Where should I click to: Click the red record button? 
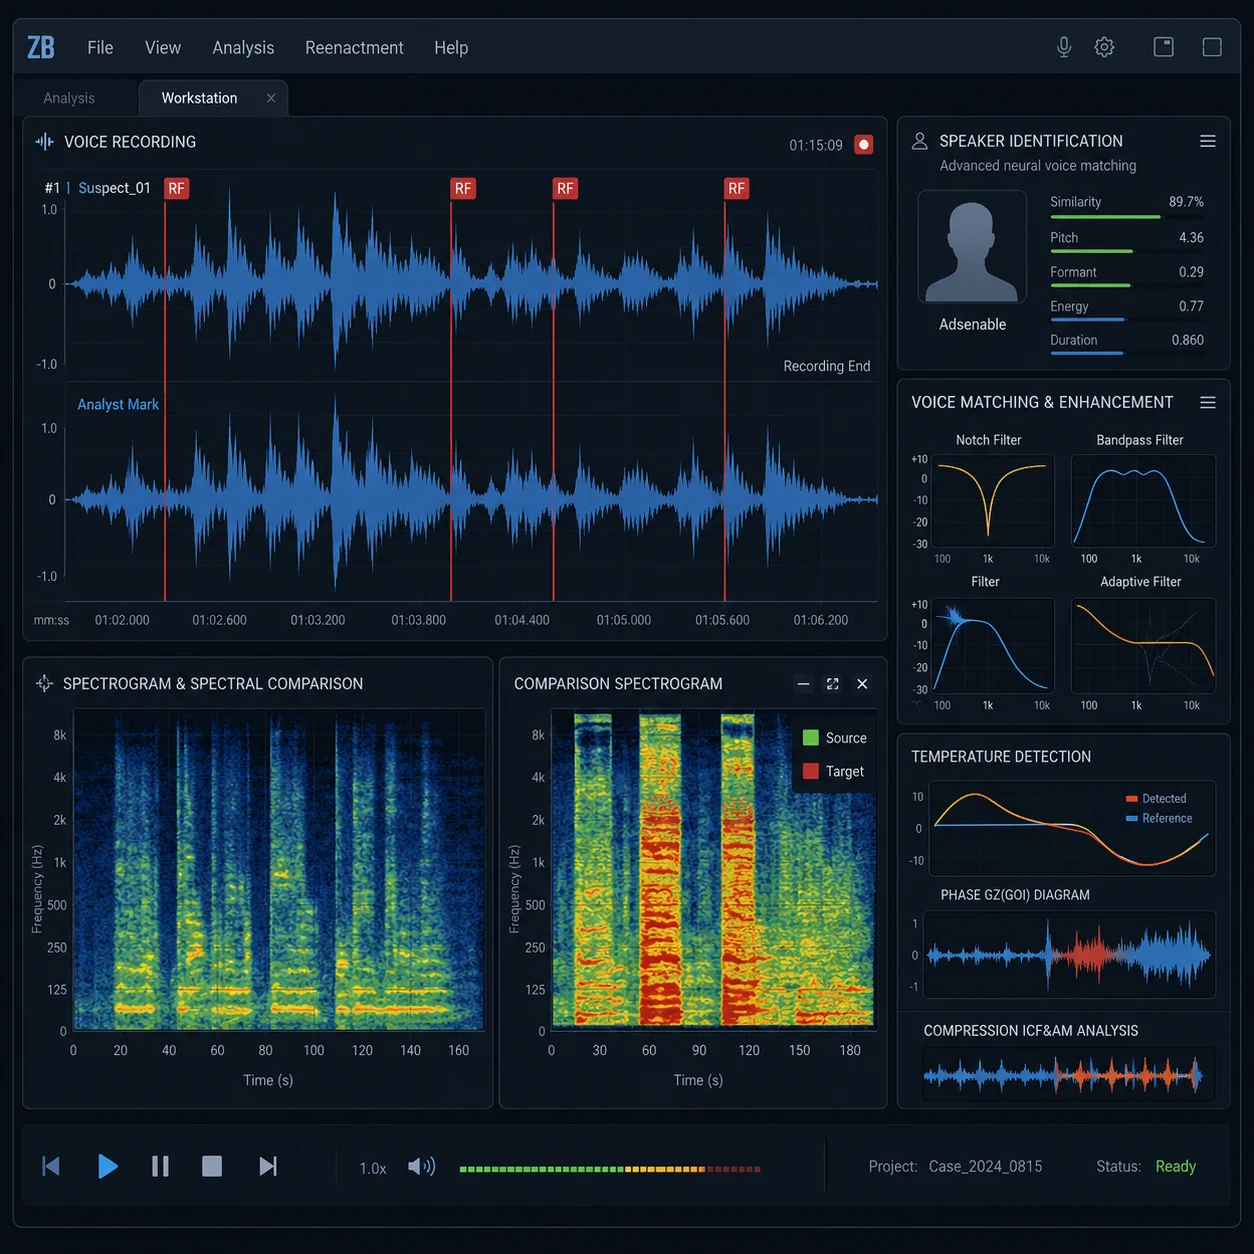[864, 145]
